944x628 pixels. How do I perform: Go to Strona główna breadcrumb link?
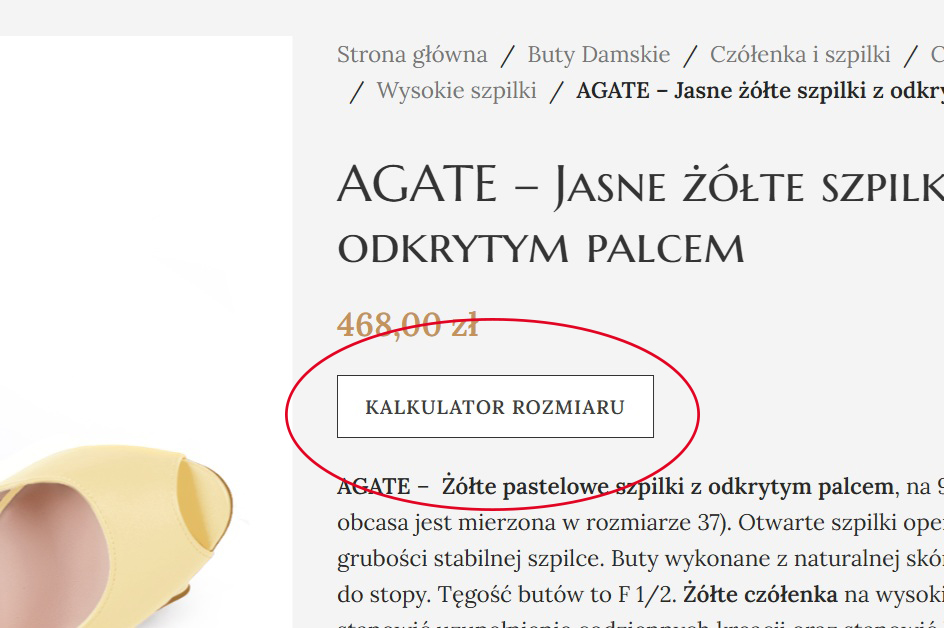412,55
